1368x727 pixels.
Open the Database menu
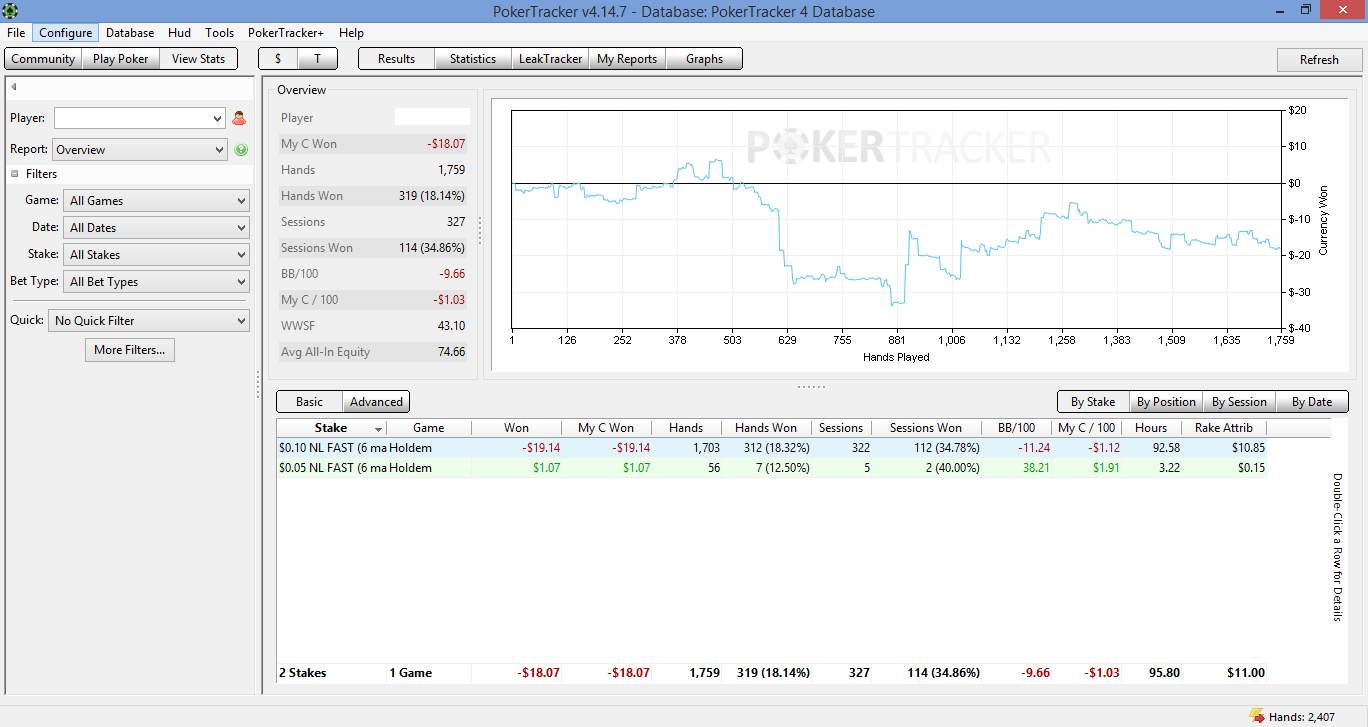click(x=130, y=33)
